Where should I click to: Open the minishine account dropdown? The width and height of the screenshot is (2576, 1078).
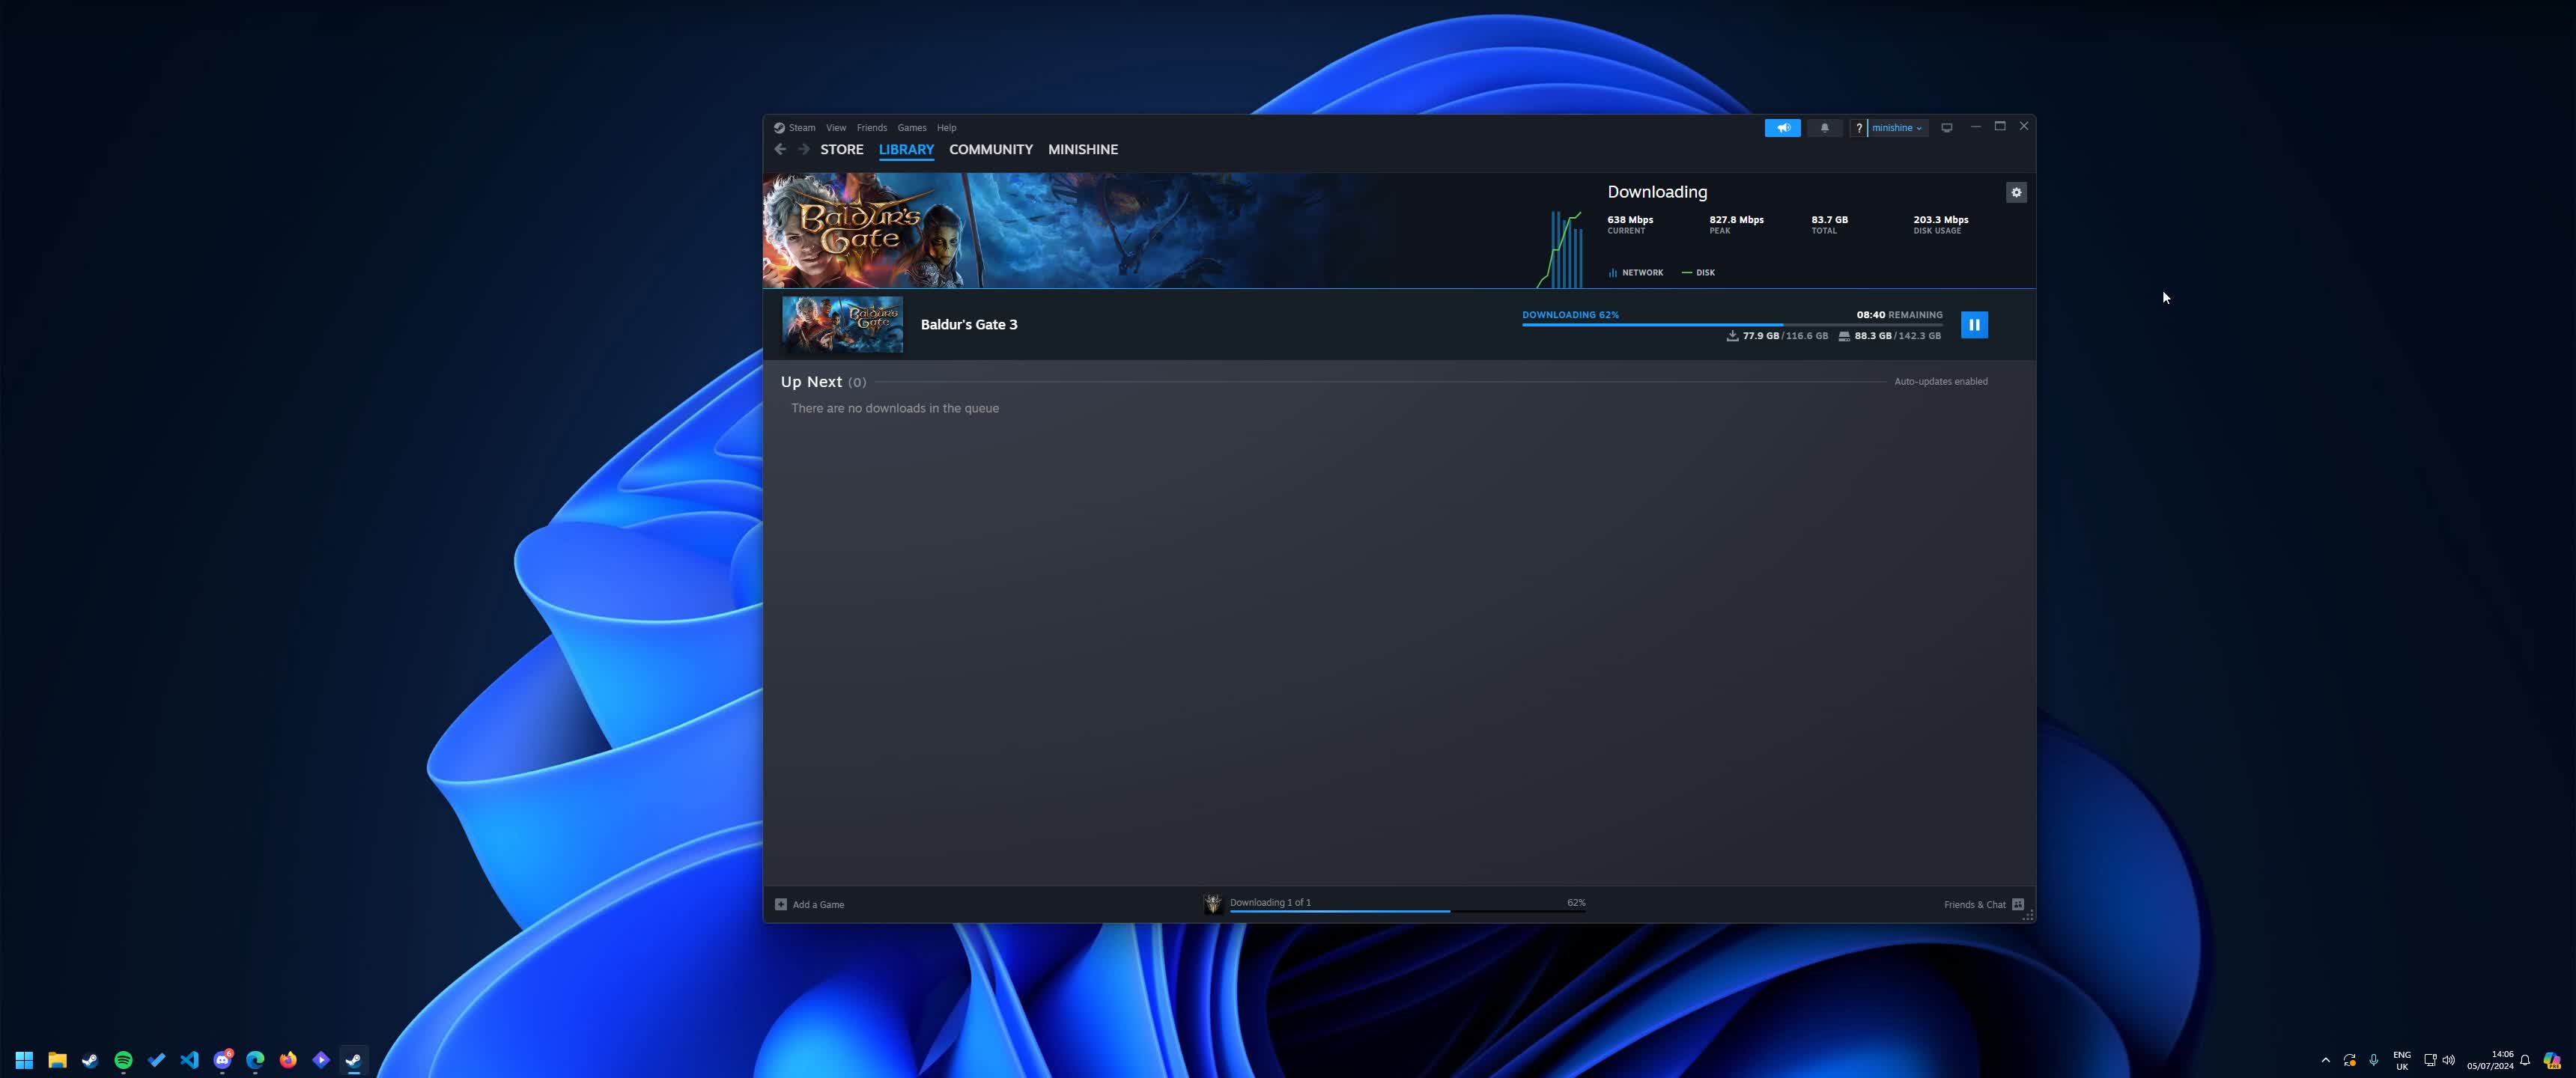coord(1894,127)
